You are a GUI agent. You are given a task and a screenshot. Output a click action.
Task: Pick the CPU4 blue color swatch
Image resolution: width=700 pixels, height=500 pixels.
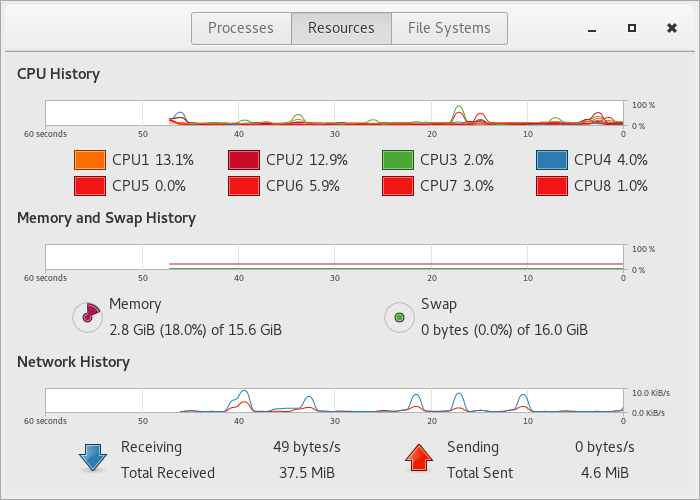552,160
